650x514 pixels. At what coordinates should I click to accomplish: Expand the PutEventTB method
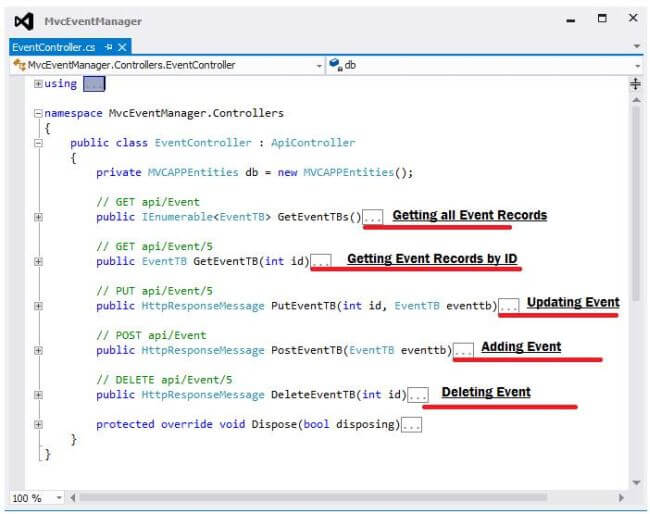pos(38,306)
